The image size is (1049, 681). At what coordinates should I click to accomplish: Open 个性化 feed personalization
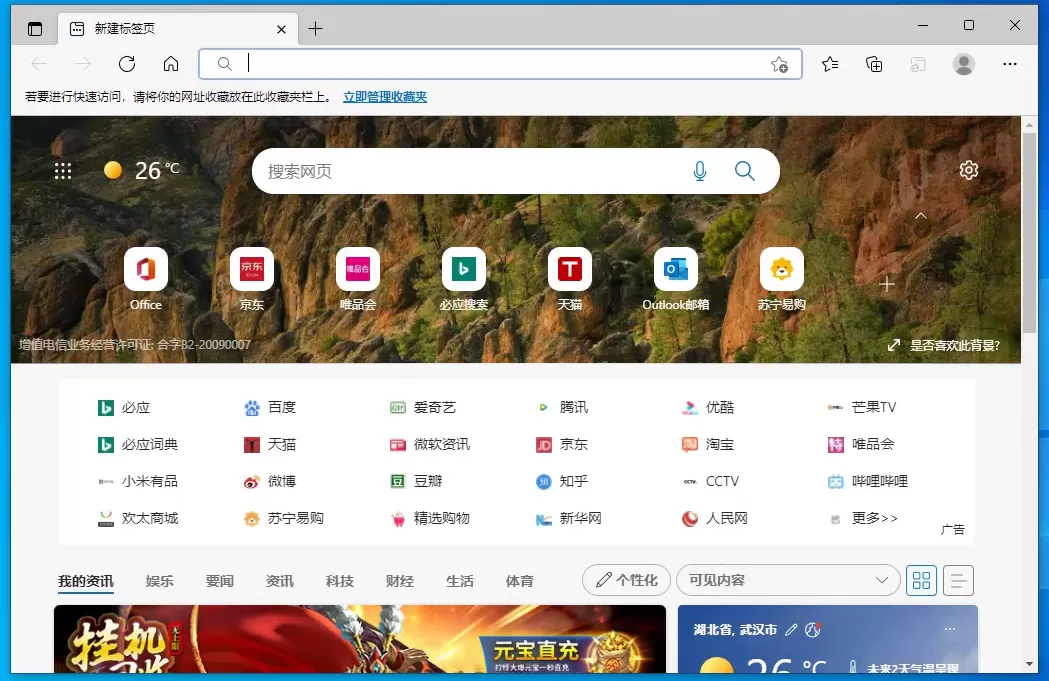point(626,579)
